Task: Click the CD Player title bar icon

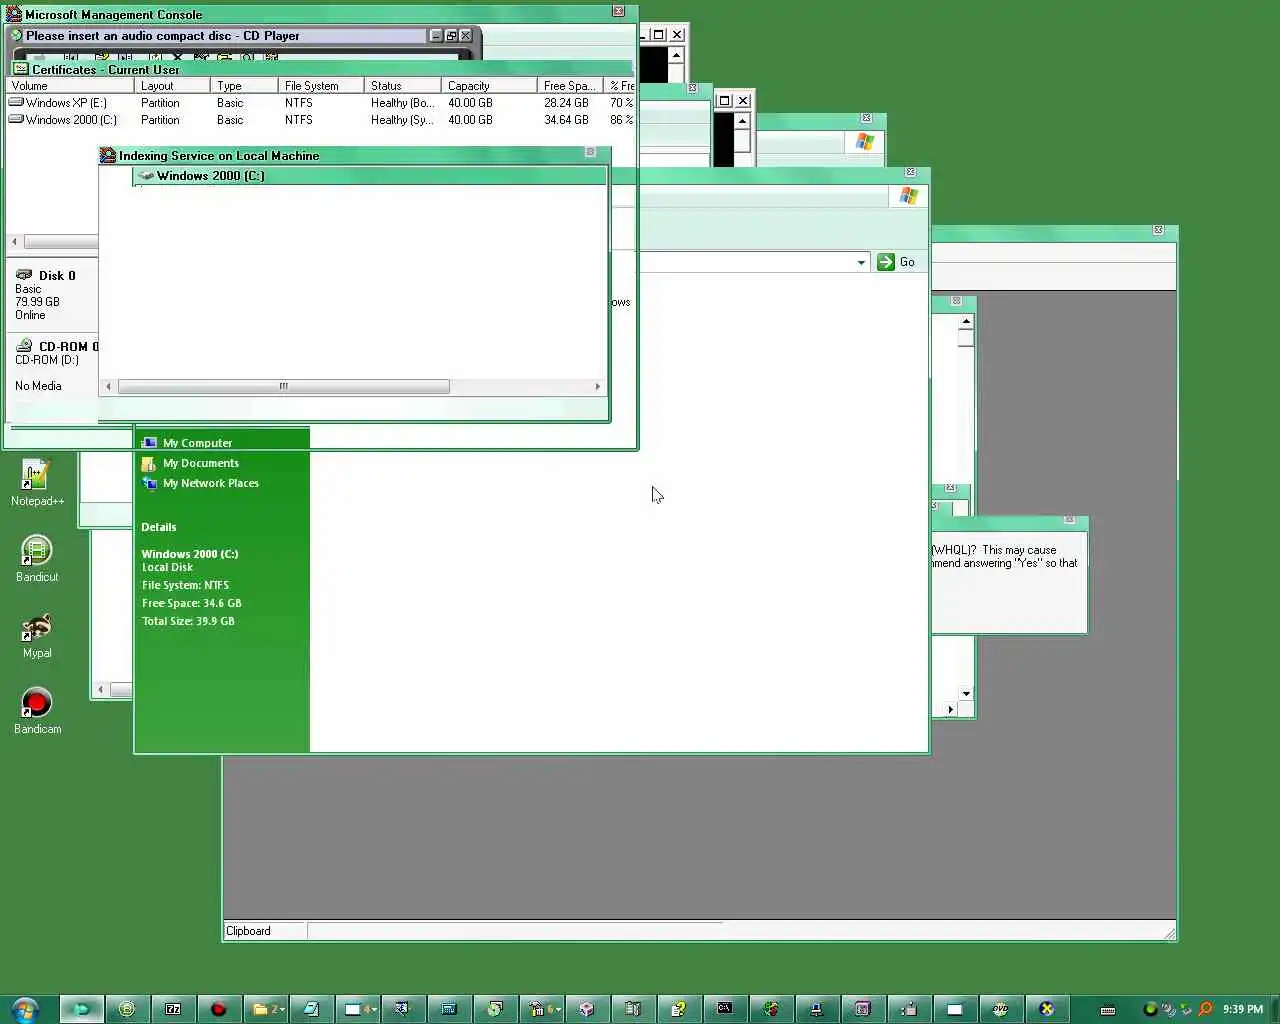Action: click(16, 35)
